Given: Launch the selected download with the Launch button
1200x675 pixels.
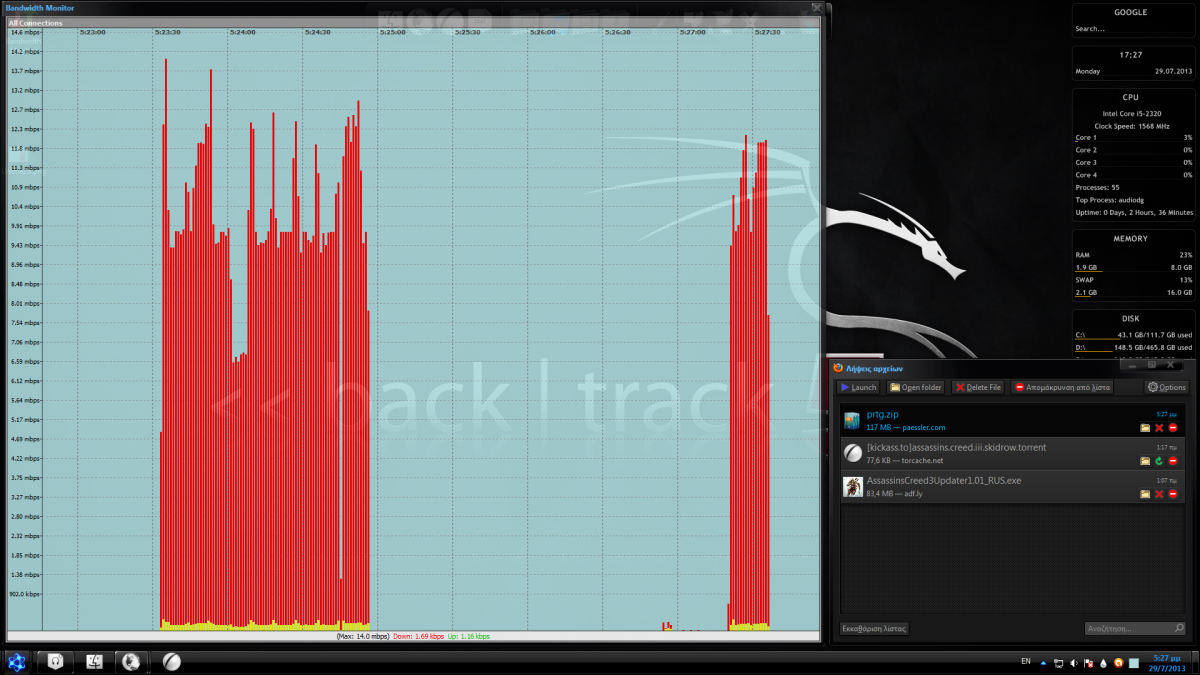Looking at the screenshot, I should click(x=859, y=387).
